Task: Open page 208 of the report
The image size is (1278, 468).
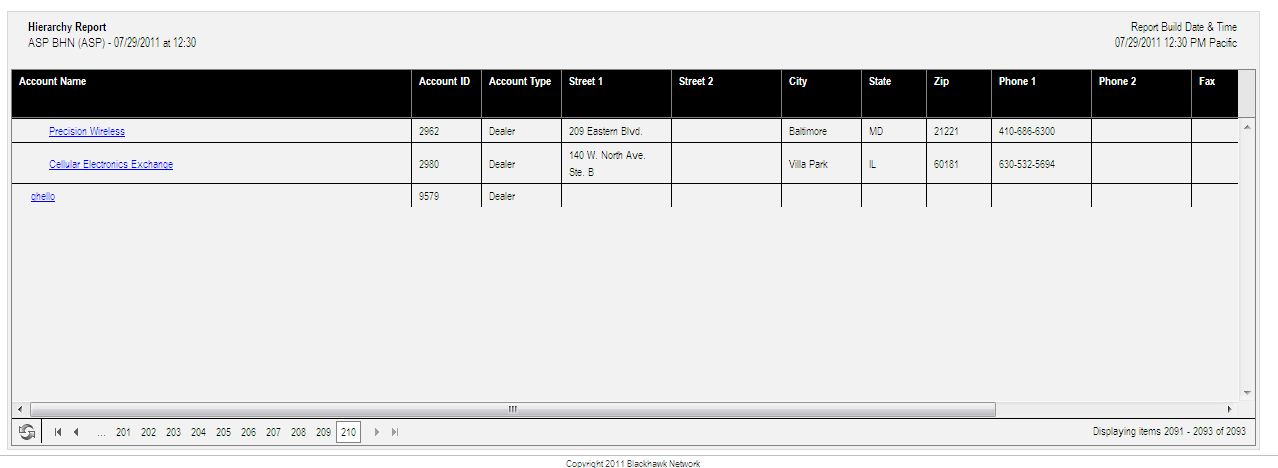Action: pyautogui.click(x=298, y=433)
